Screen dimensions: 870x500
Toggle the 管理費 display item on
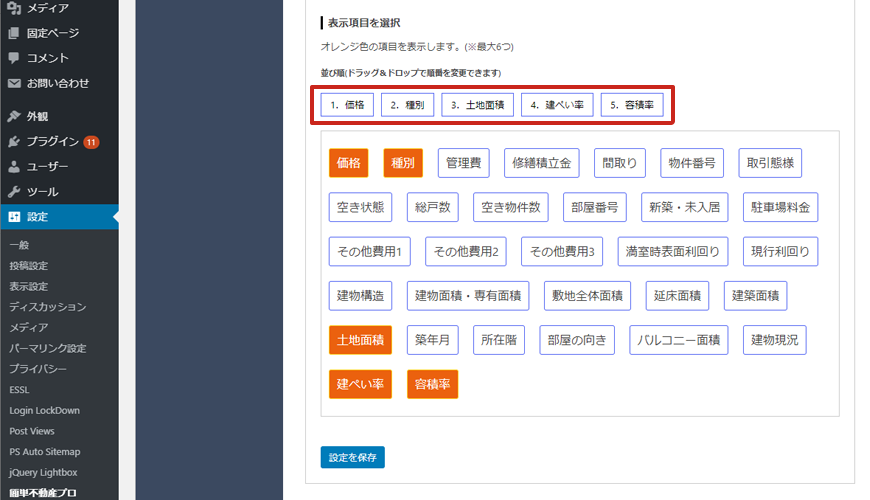point(463,163)
